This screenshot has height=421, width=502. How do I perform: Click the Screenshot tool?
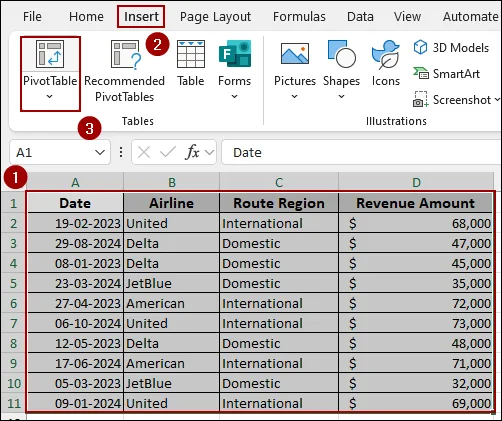(452, 100)
